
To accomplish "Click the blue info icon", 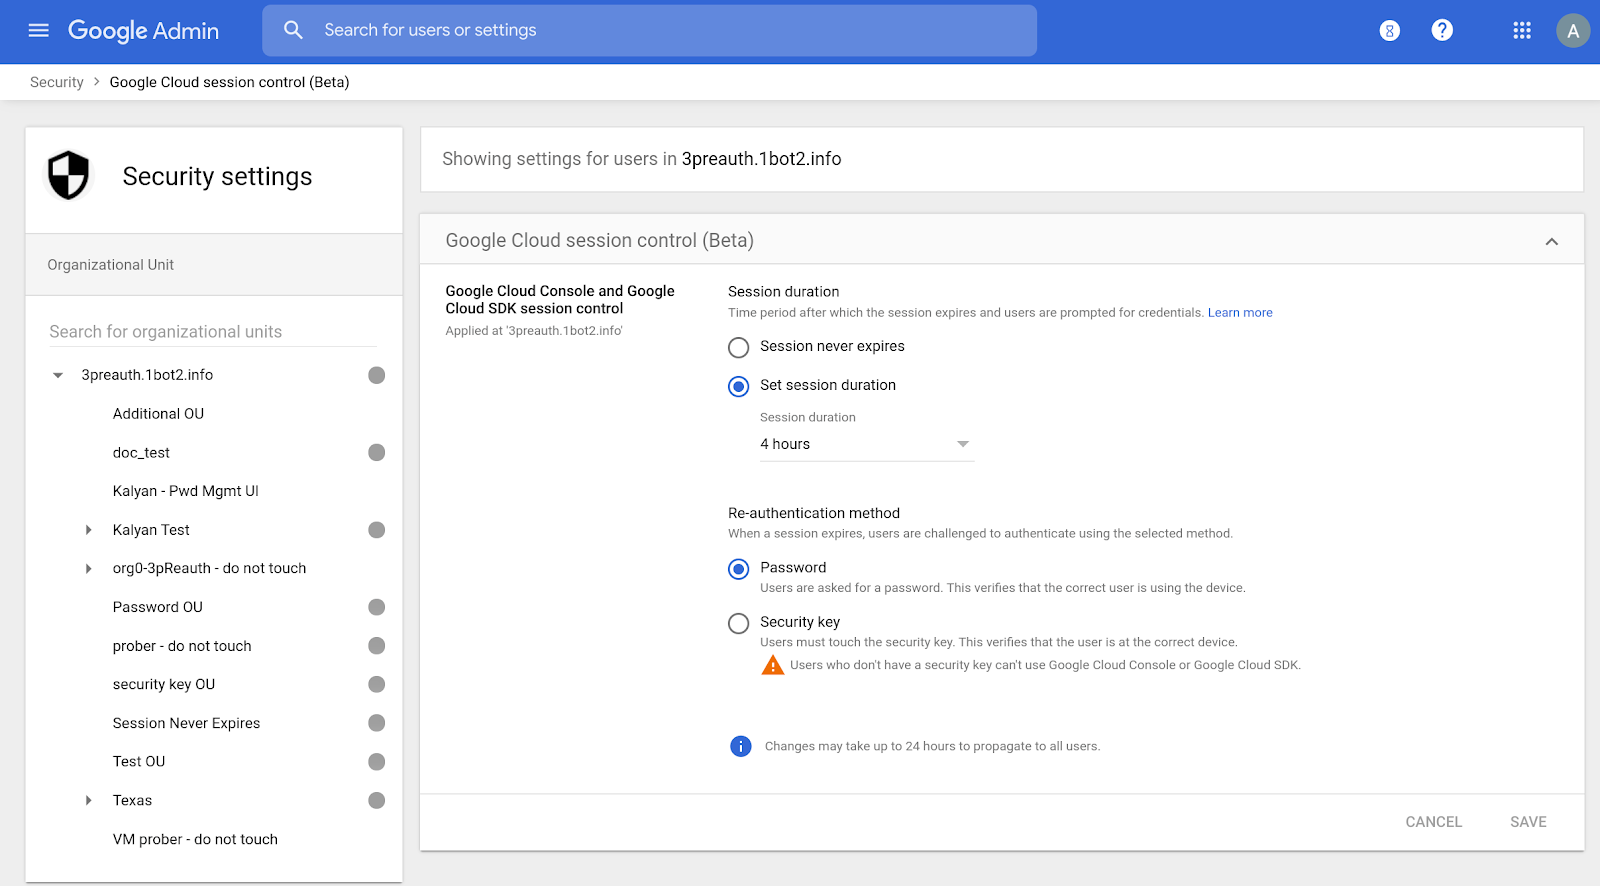I will (x=741, y=746).
